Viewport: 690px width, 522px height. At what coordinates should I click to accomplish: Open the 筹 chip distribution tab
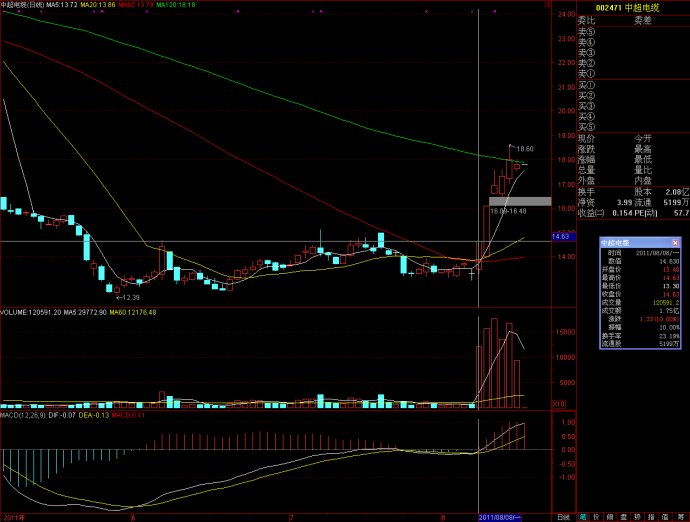tap(682, 517)
